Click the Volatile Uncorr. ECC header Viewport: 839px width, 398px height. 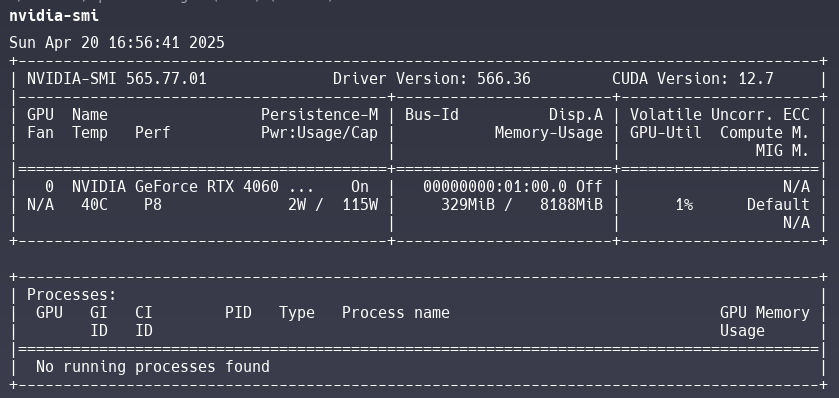(720, 115)
